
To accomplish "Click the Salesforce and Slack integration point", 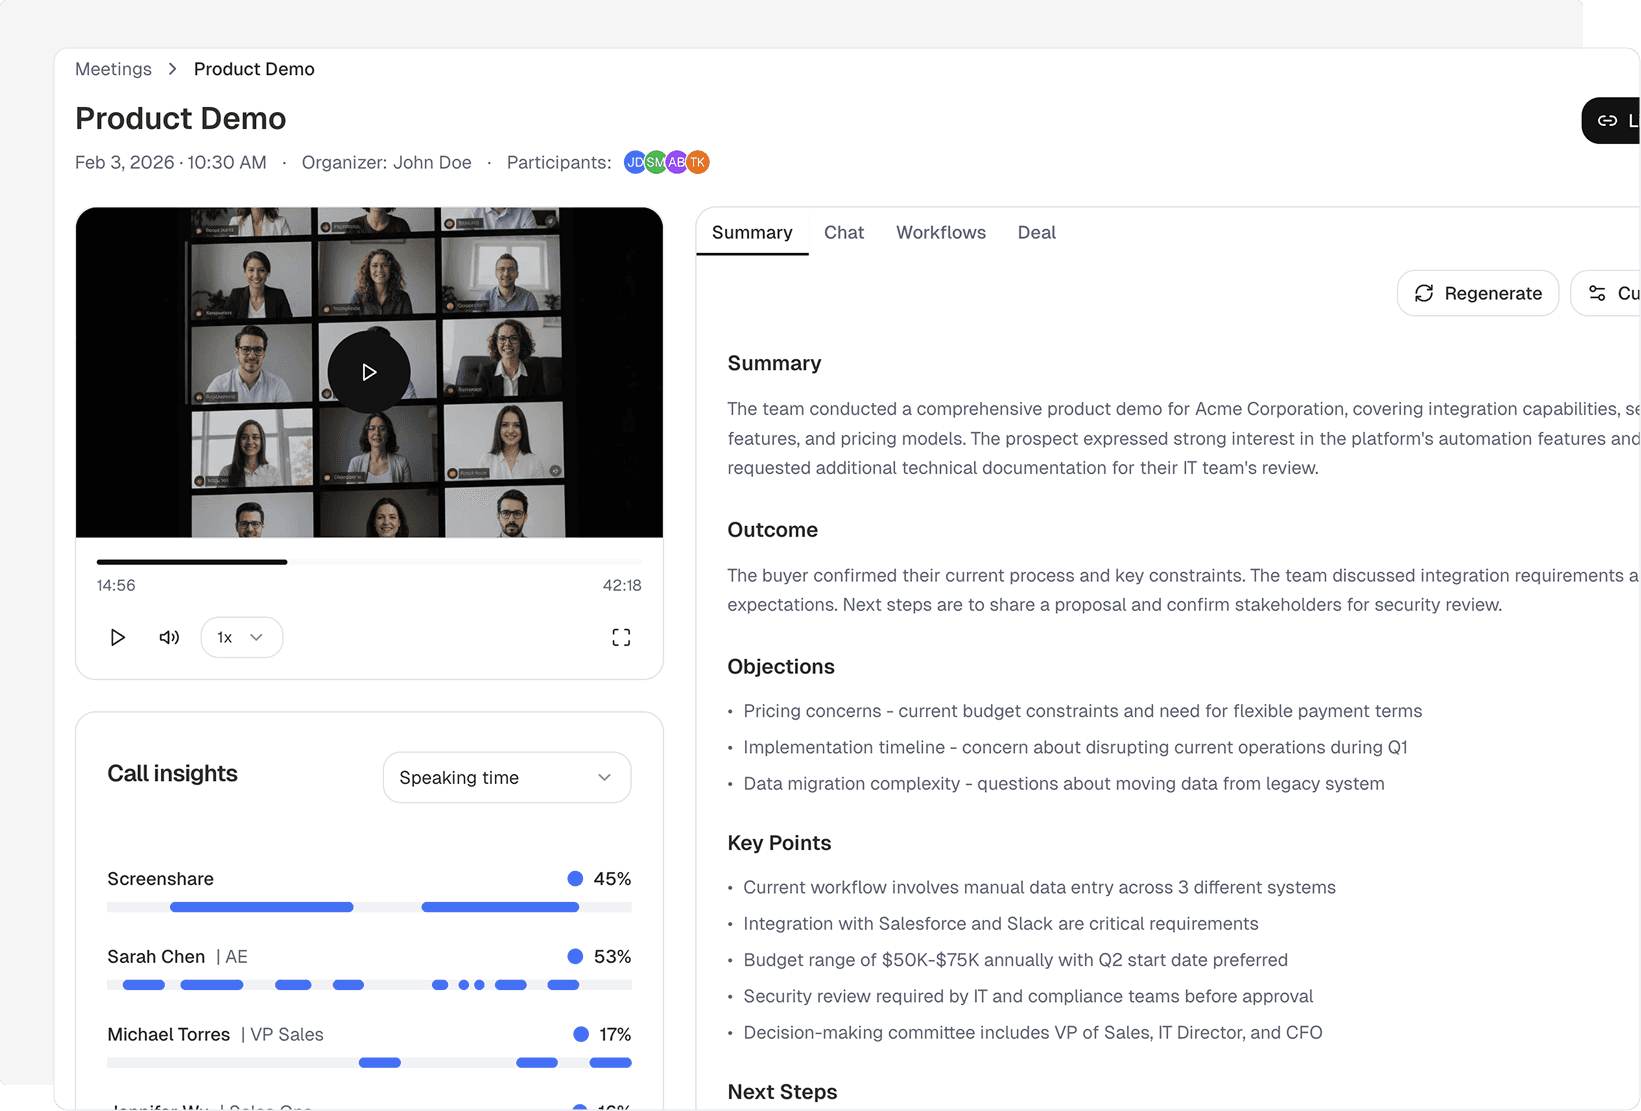I will coord(1001,924).
